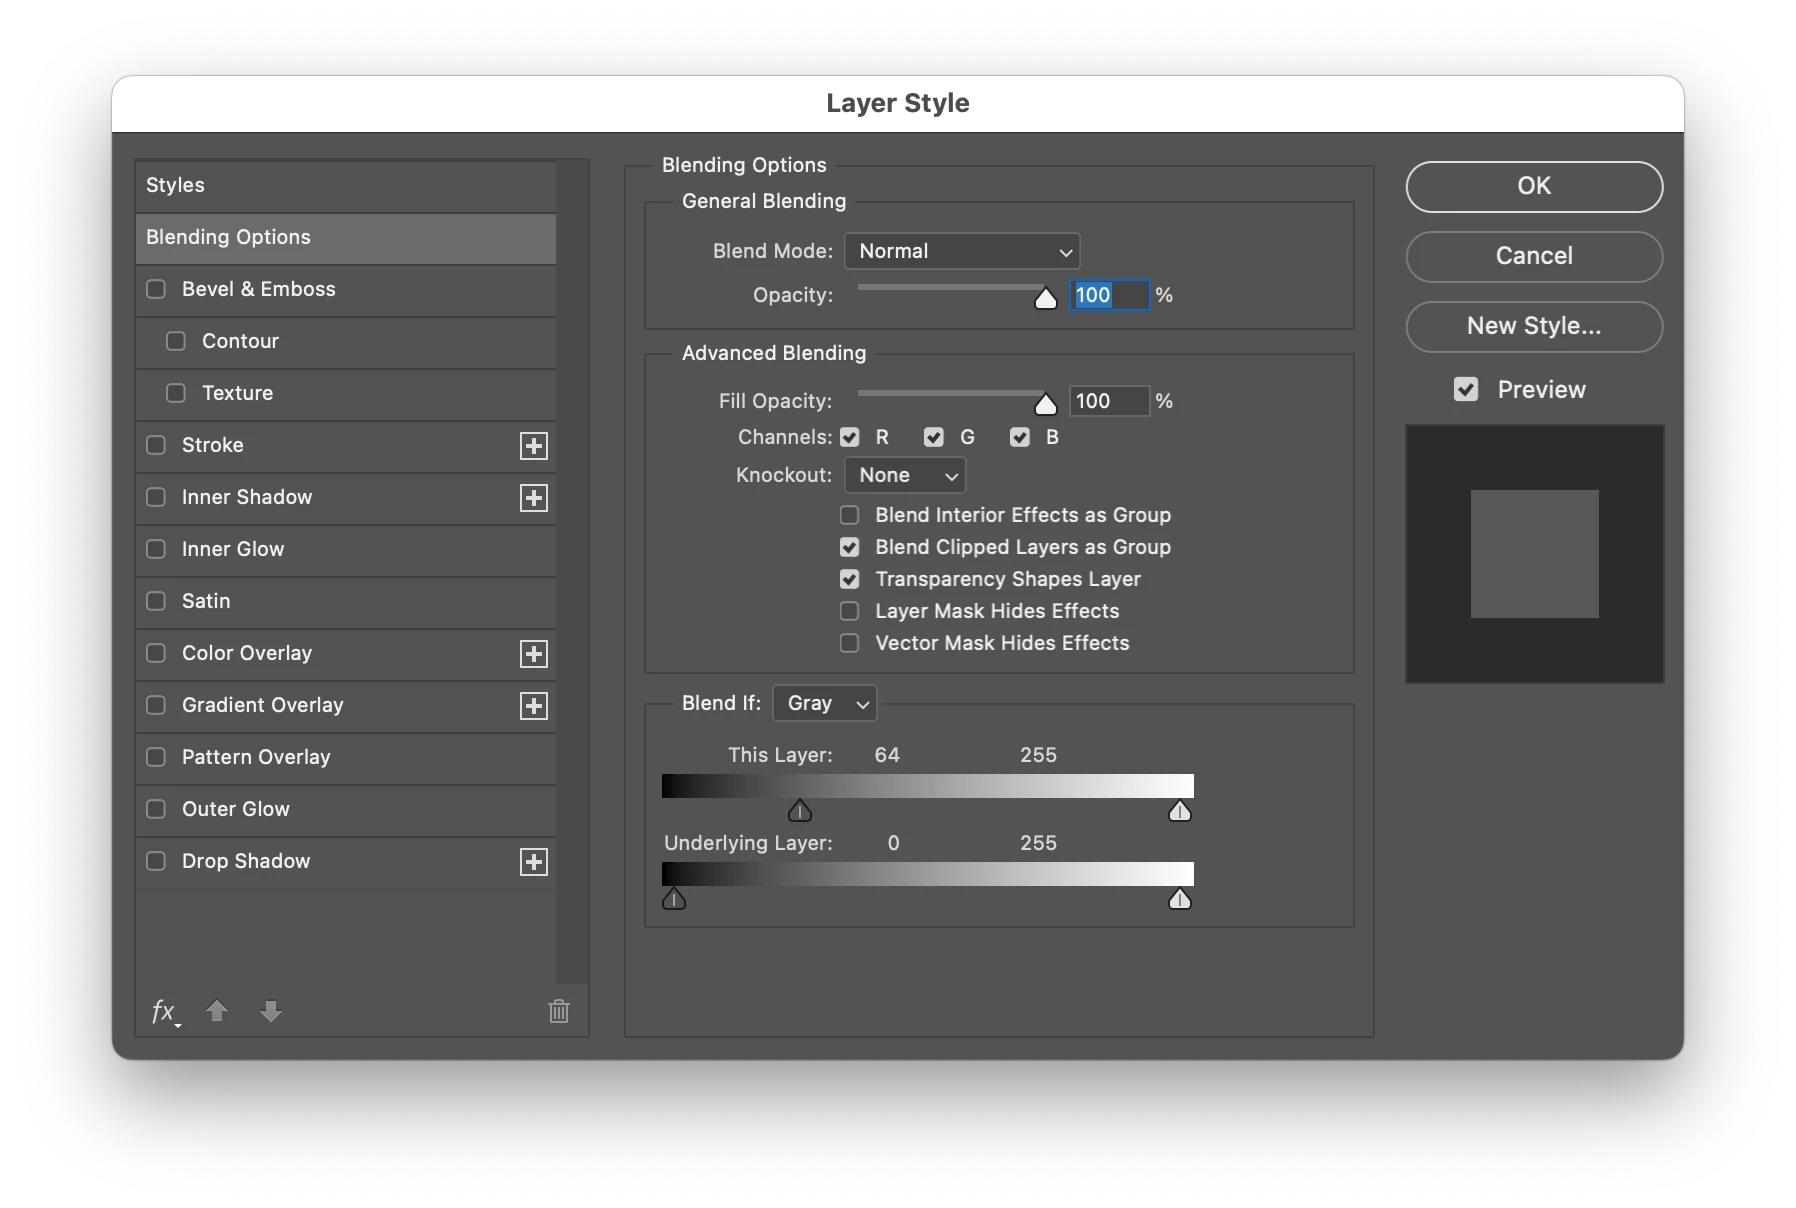
Task: Click Underlying Layer black slider handle
Action: point(674,899)
